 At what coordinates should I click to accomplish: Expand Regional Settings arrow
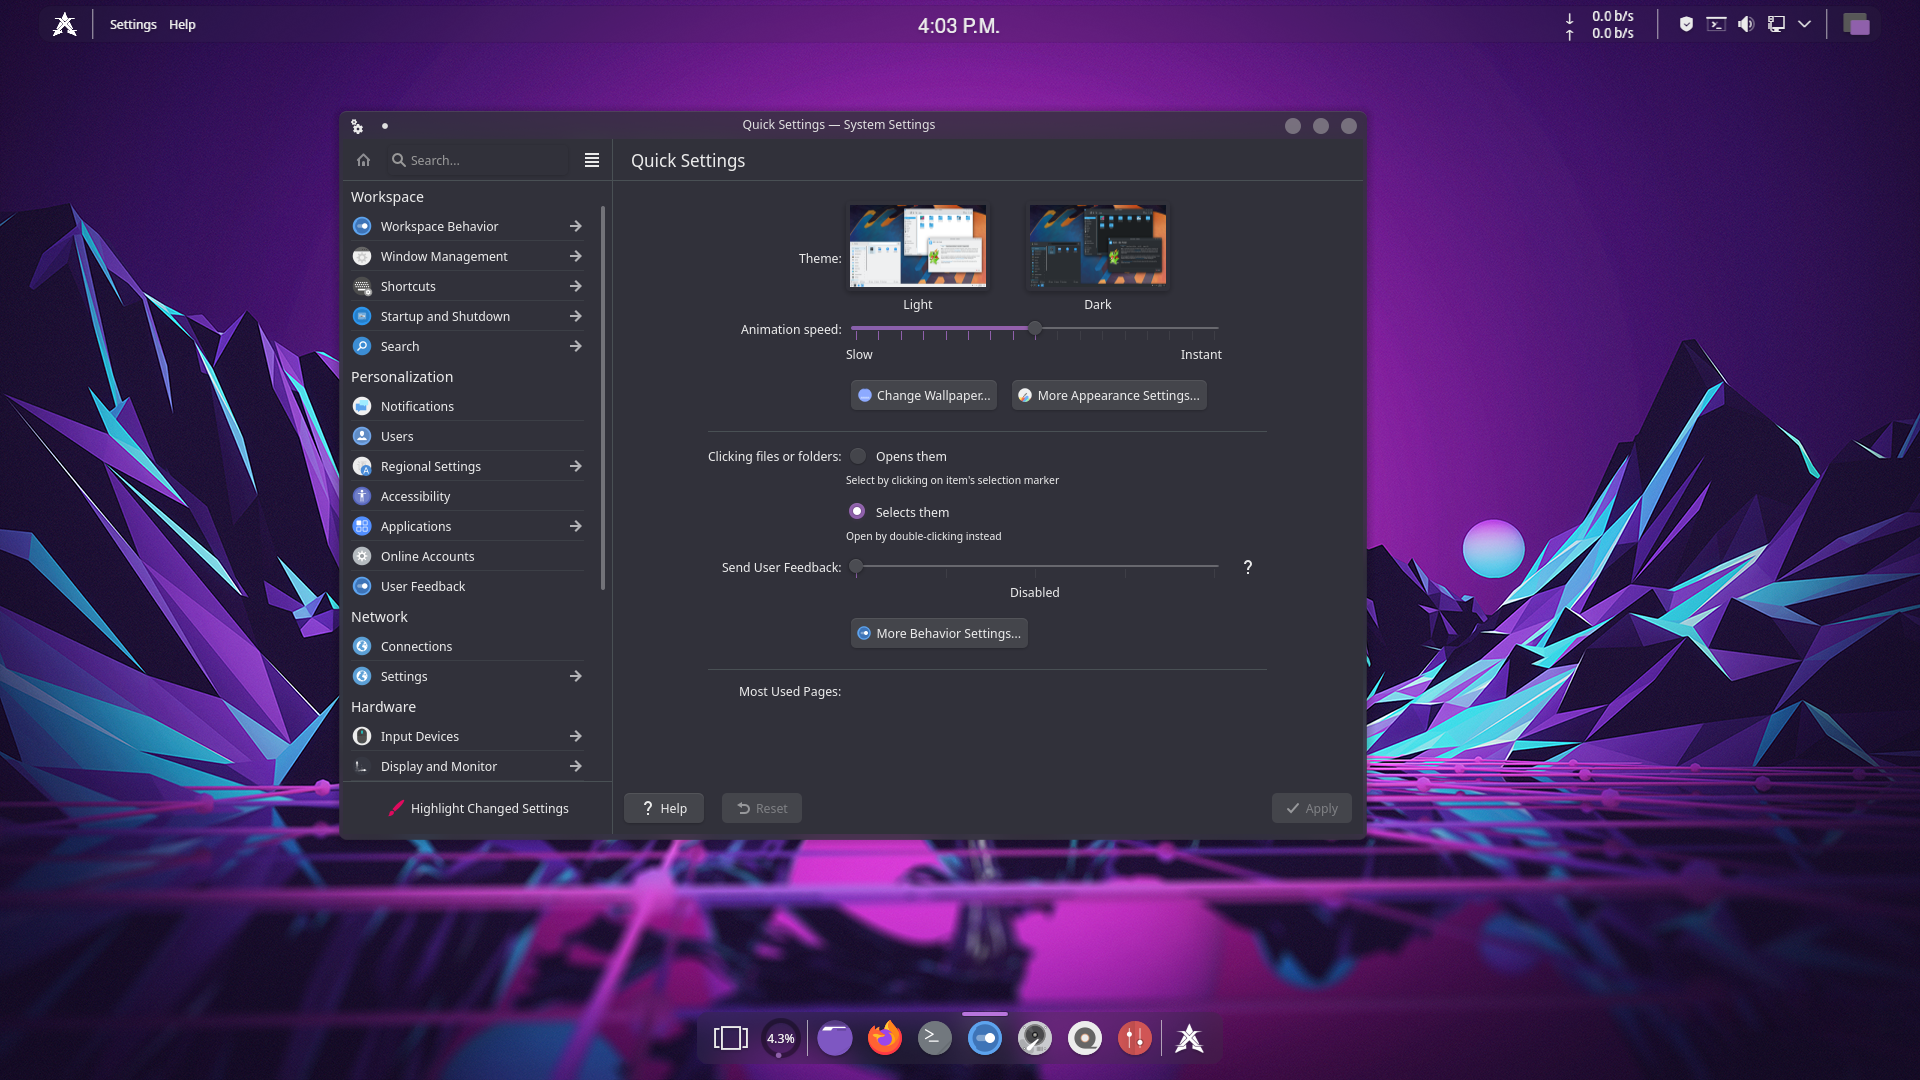pyautogui.click(x=576, y=466)
